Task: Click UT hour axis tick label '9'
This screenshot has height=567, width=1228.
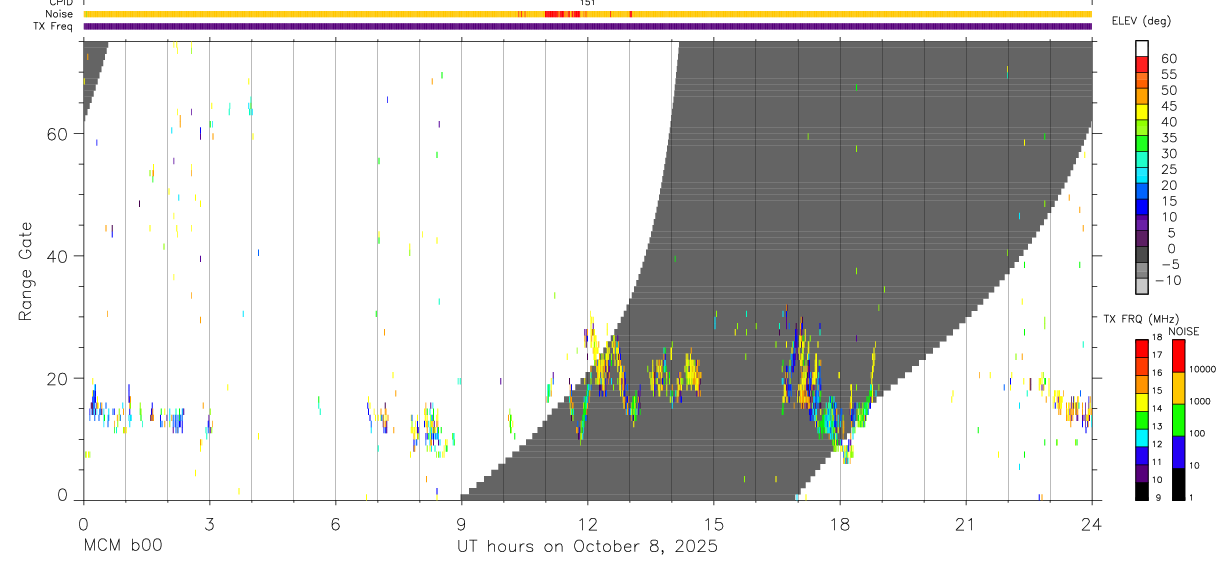Action: (x=461, y=524)
